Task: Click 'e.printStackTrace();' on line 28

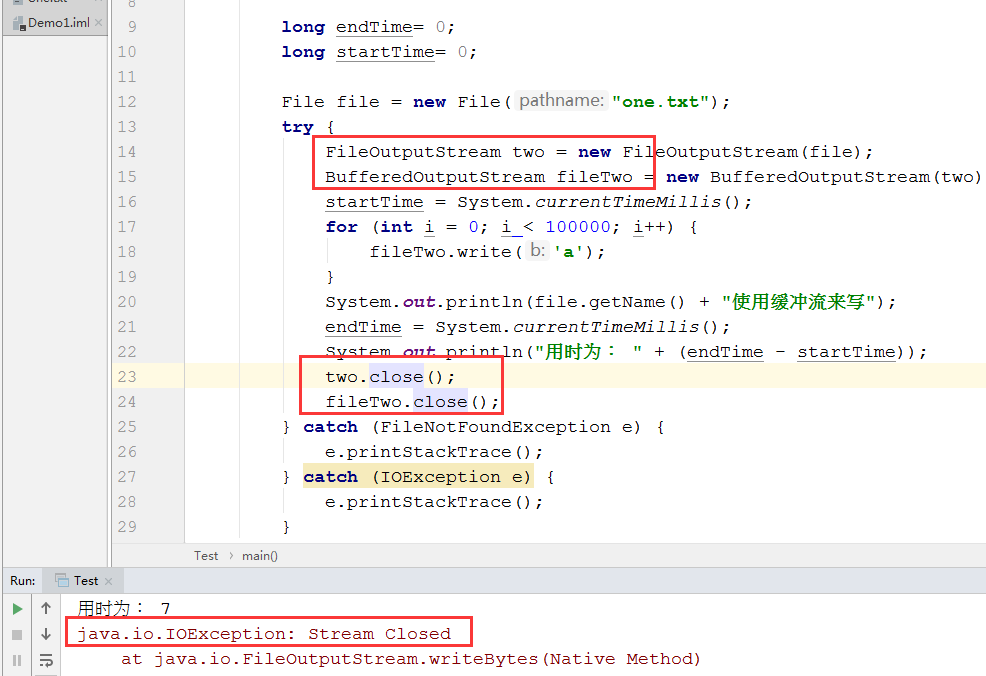Action: [x=434, y=502]
